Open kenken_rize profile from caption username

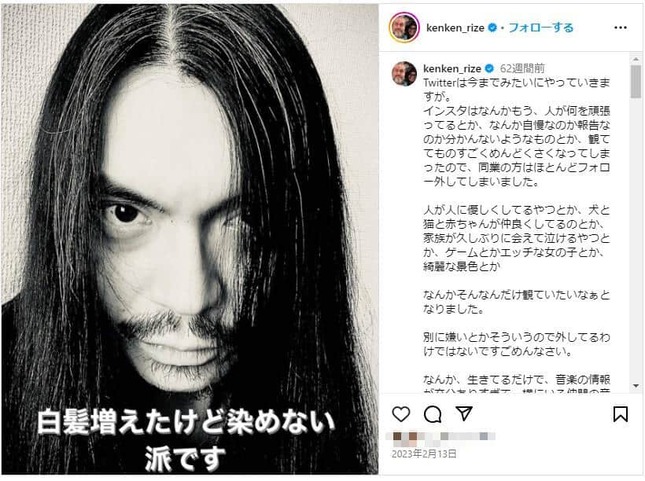pos(452,68)
